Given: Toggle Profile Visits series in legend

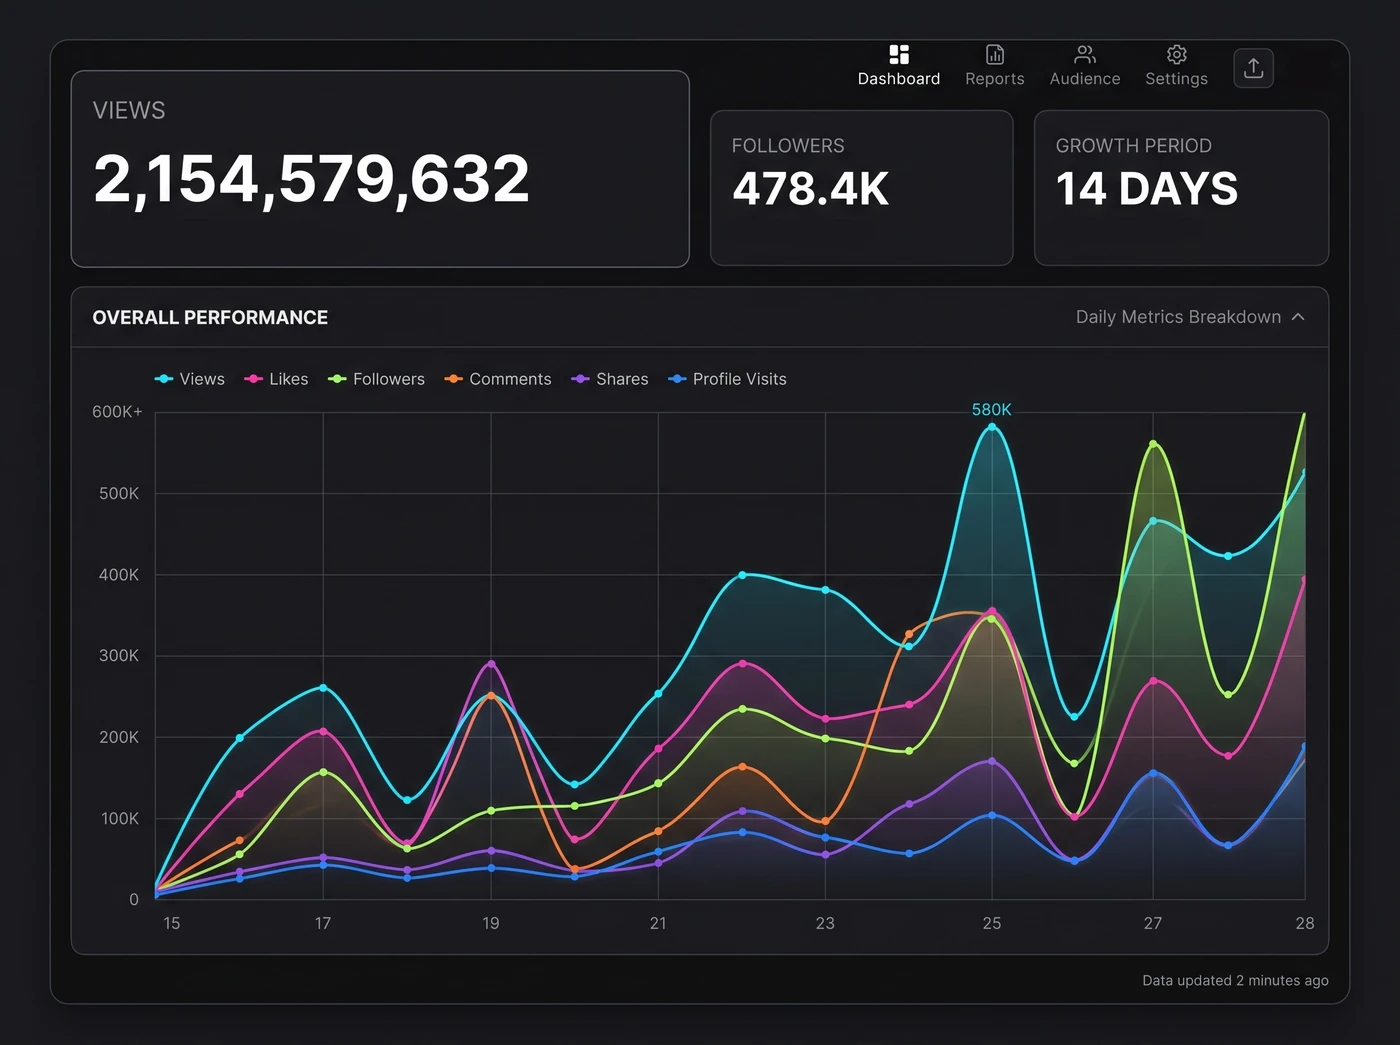Looking at the screenshot, I should point(727,379).
